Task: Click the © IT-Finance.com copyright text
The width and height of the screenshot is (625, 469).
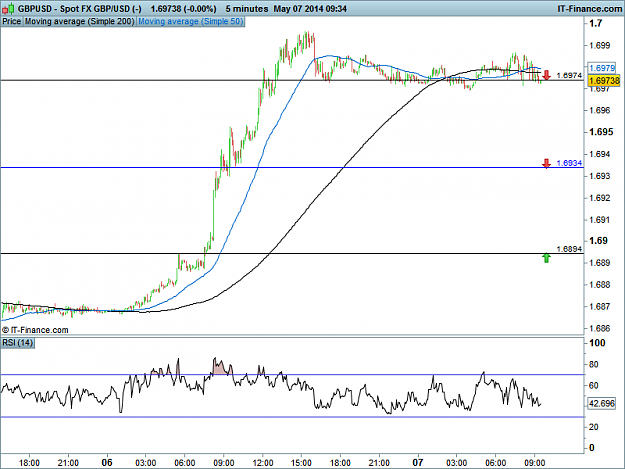Action: 35,330
